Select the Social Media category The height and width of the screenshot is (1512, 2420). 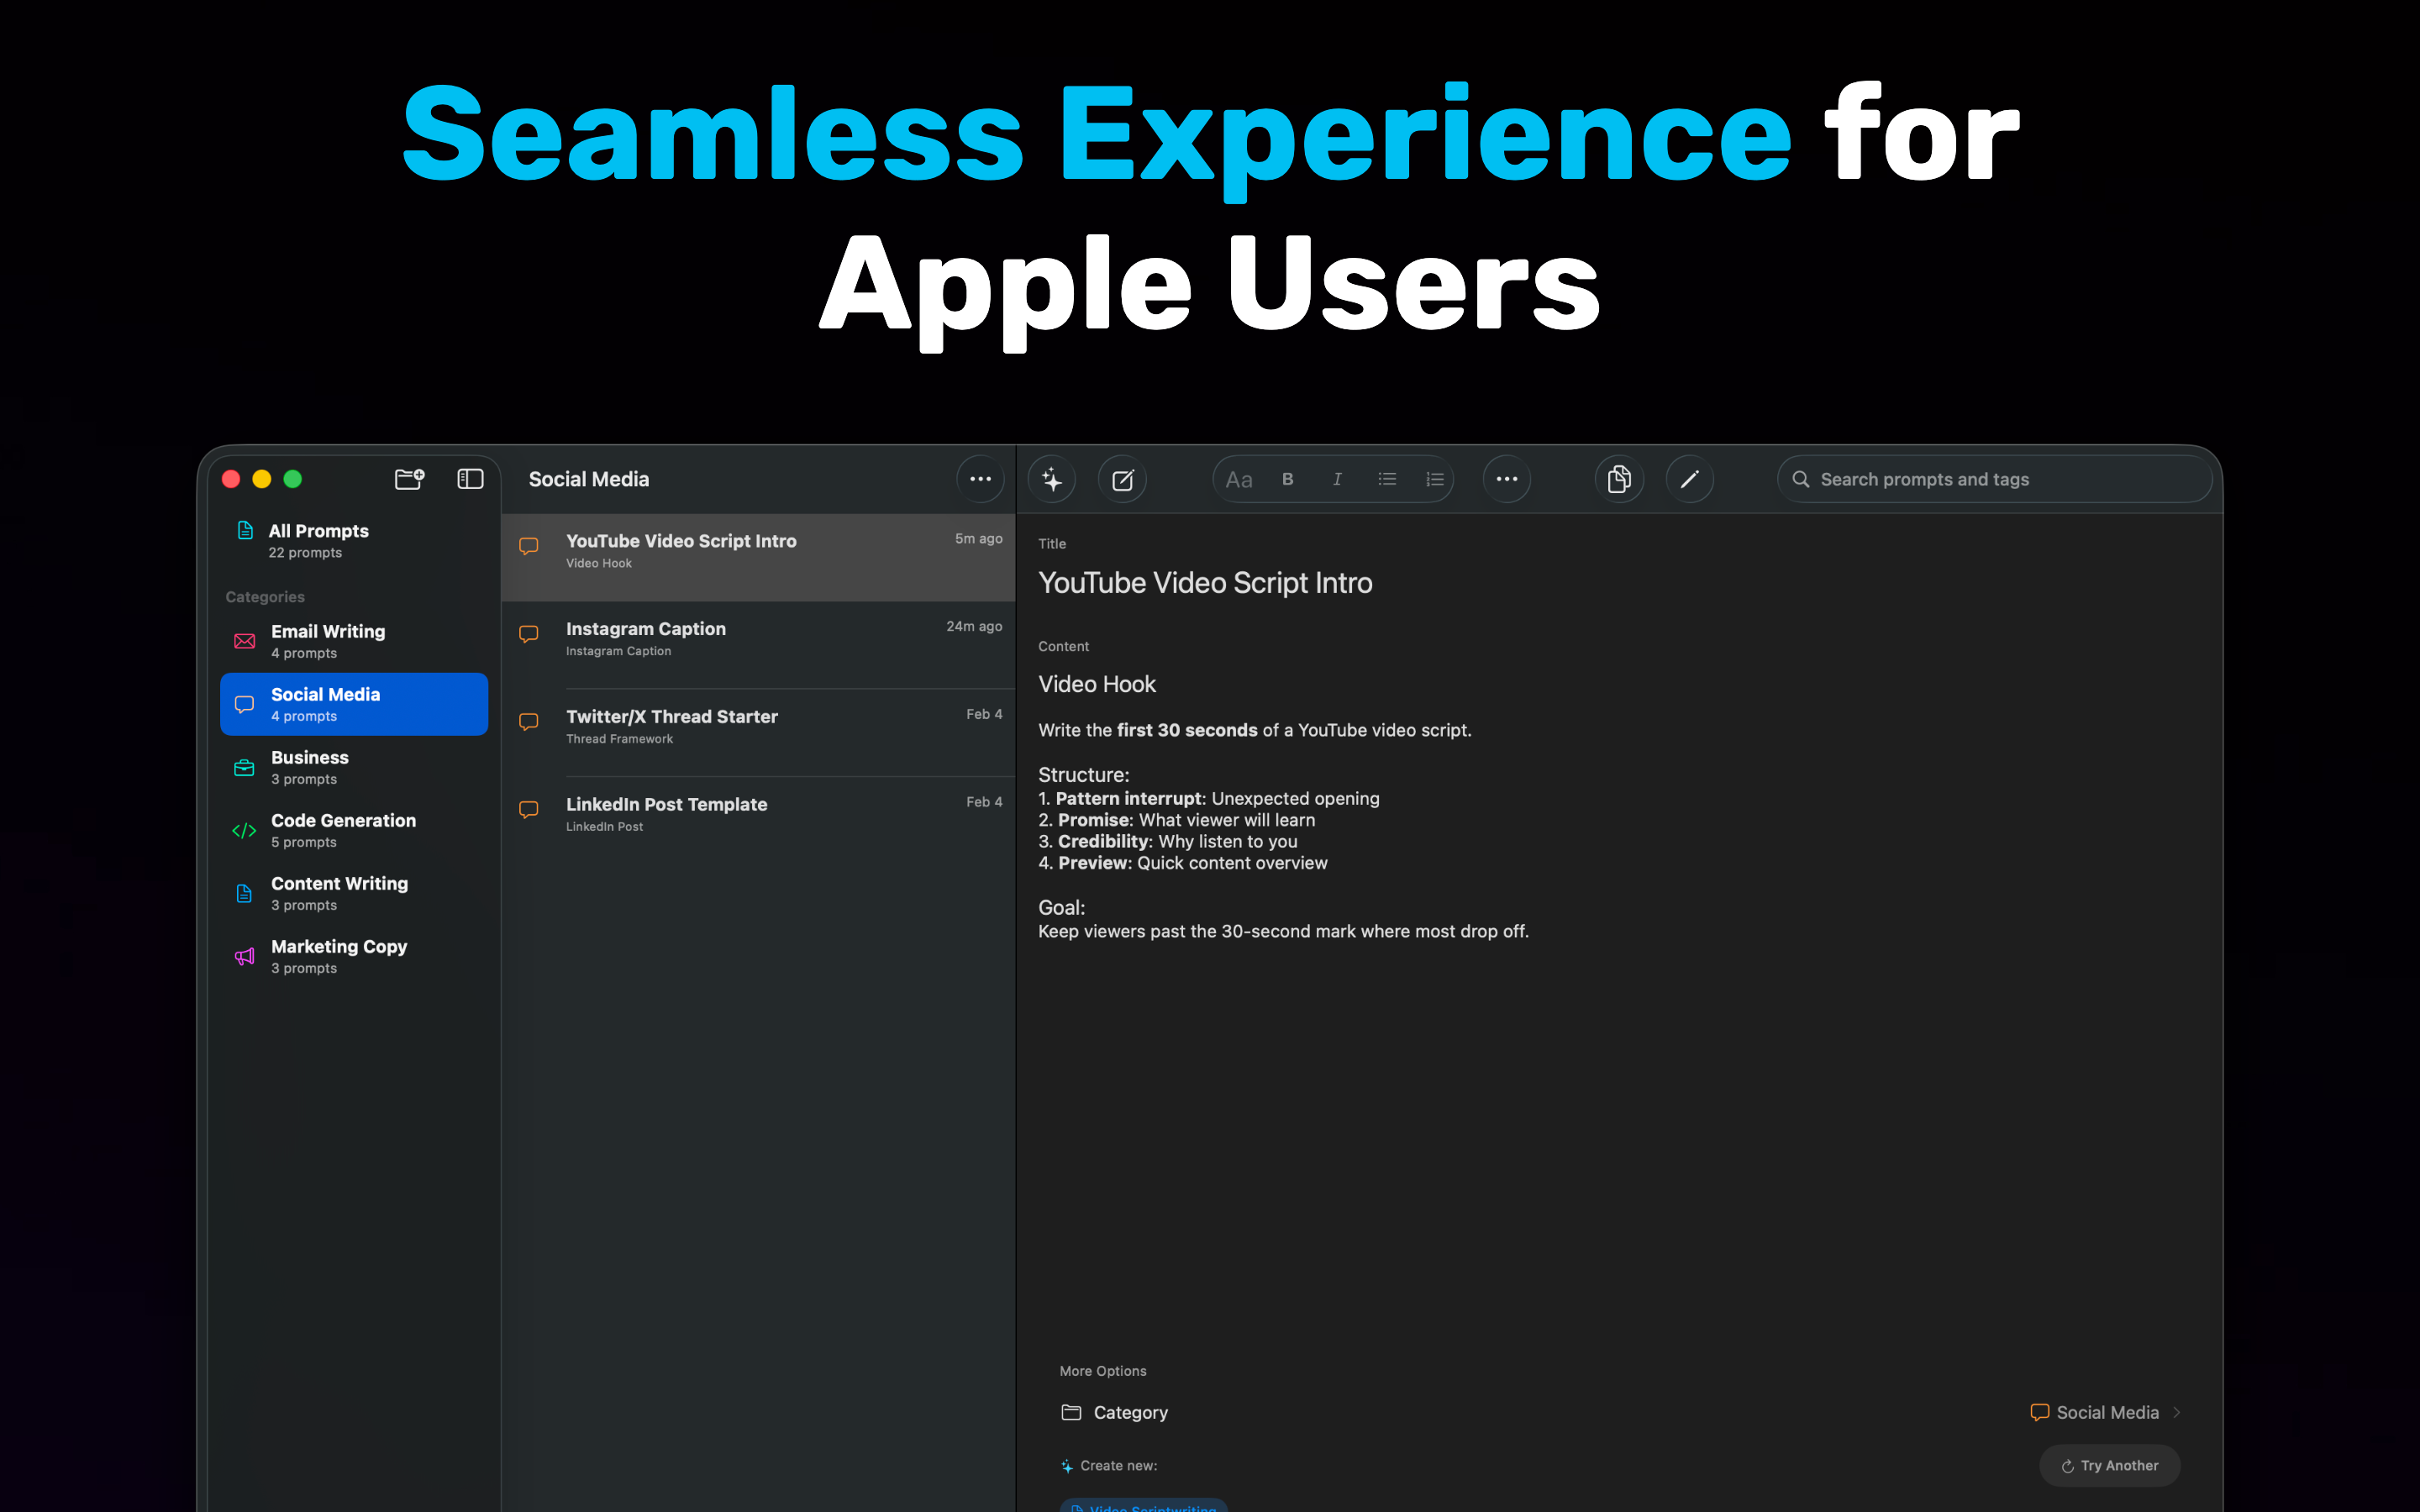point(354,704)
